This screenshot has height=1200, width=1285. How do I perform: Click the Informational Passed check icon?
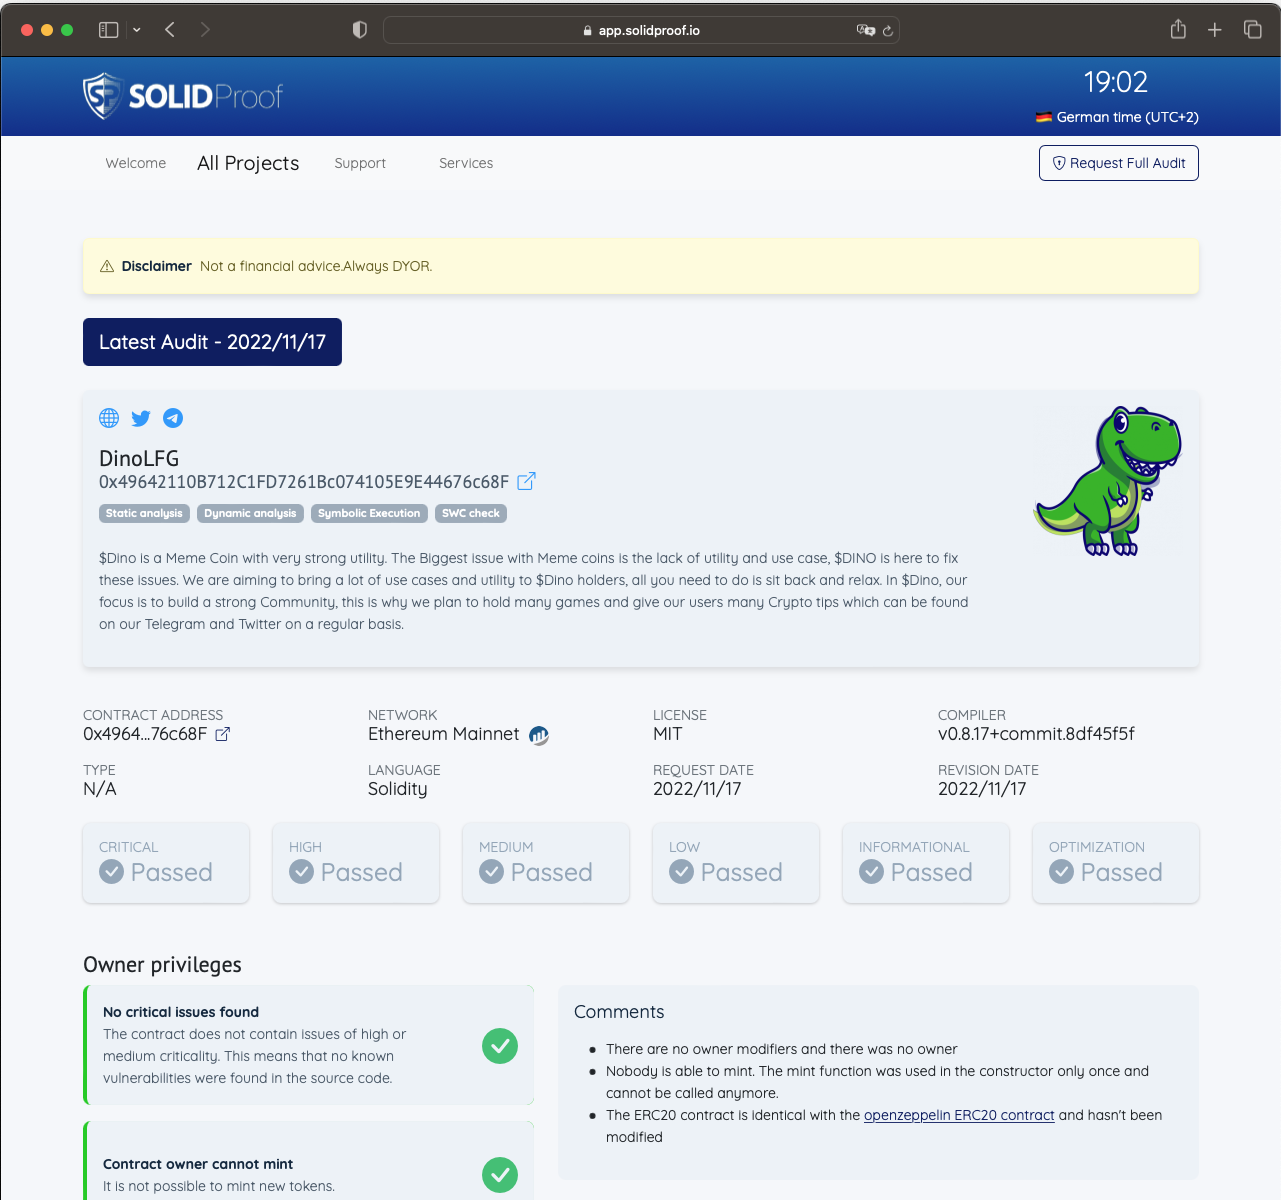(x=872, y=872)
